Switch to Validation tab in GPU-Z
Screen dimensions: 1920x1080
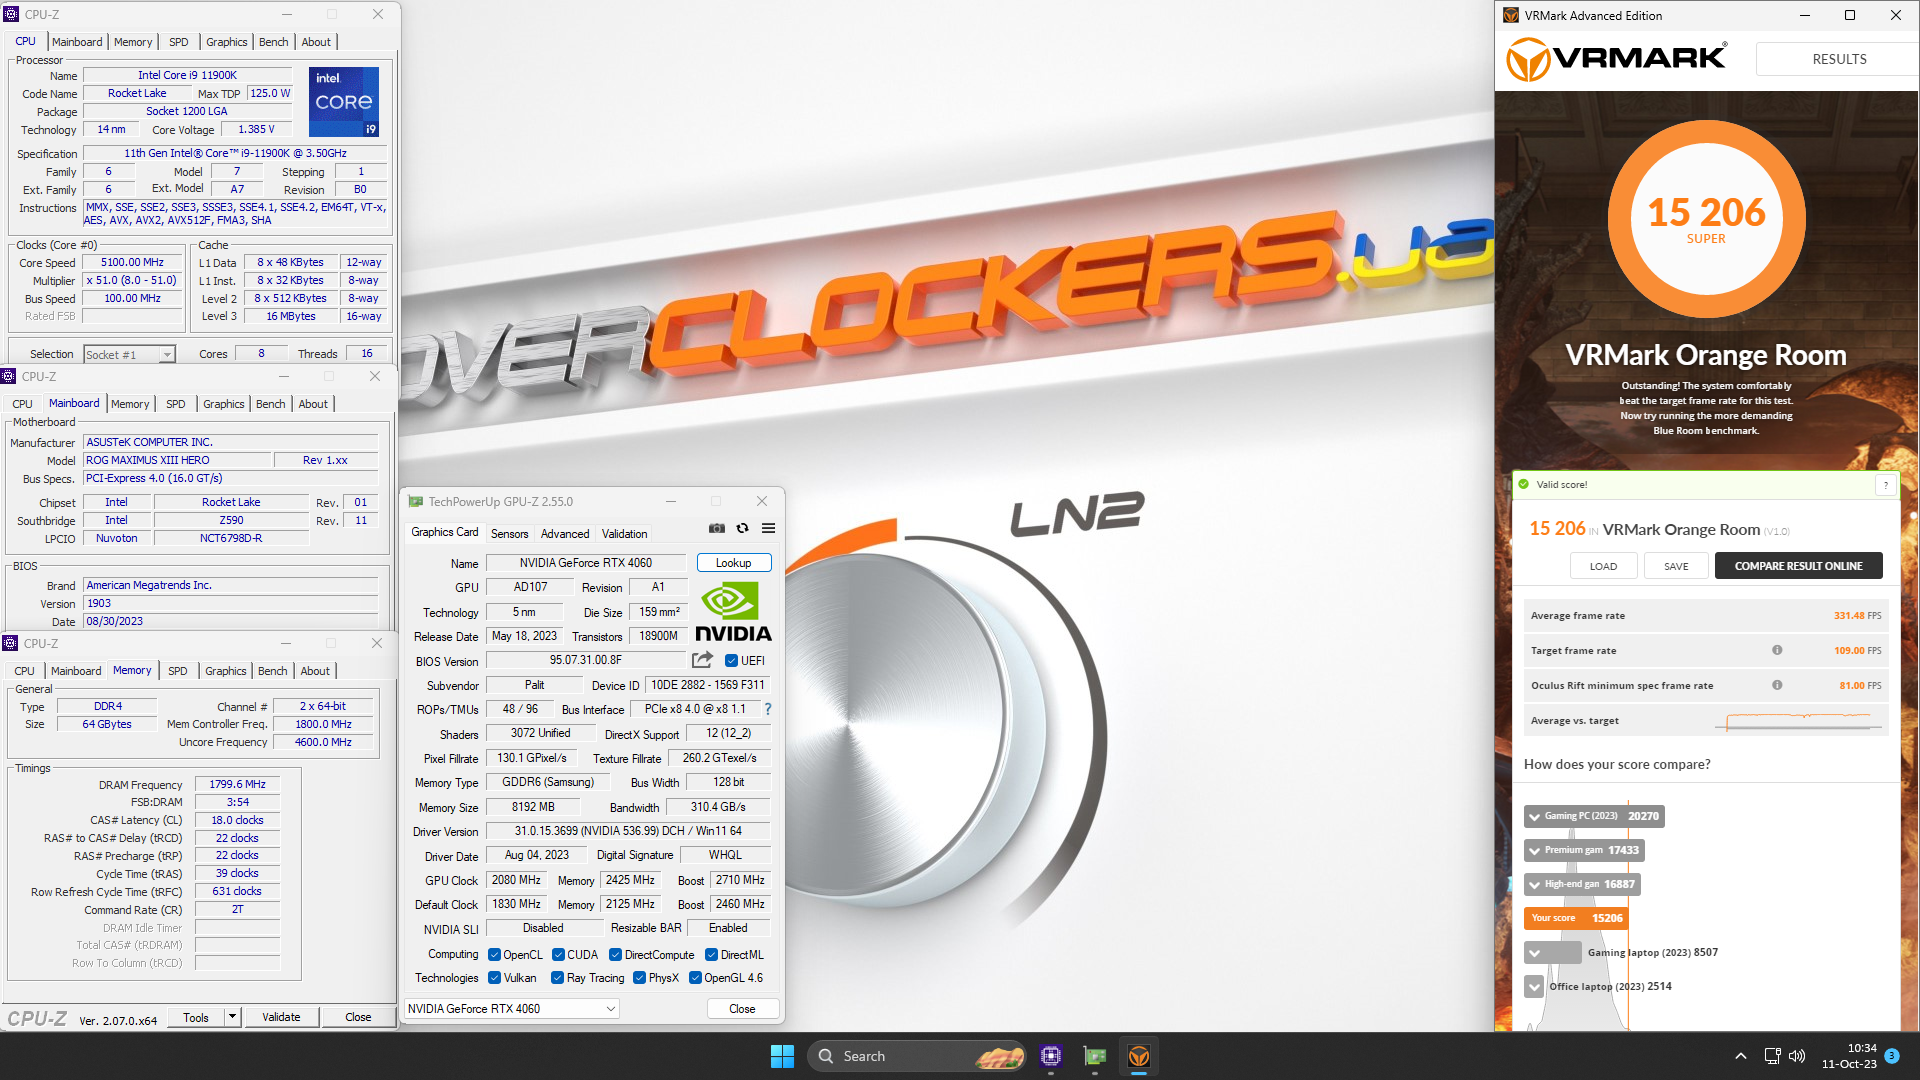(x=624, y=534)
